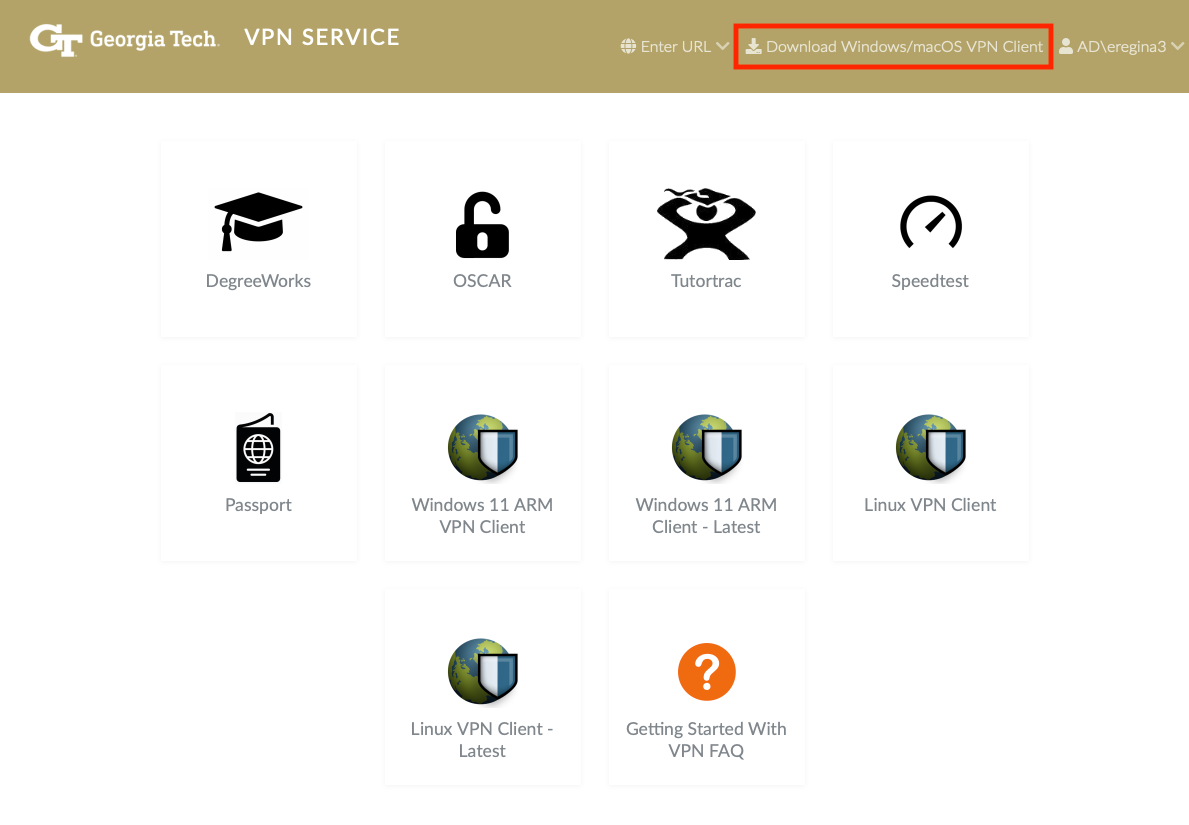This screenshot has width=1189, height=825.
Task: Expand the AD\eregina3 account chevron
Action: [x=1177, y=46]
